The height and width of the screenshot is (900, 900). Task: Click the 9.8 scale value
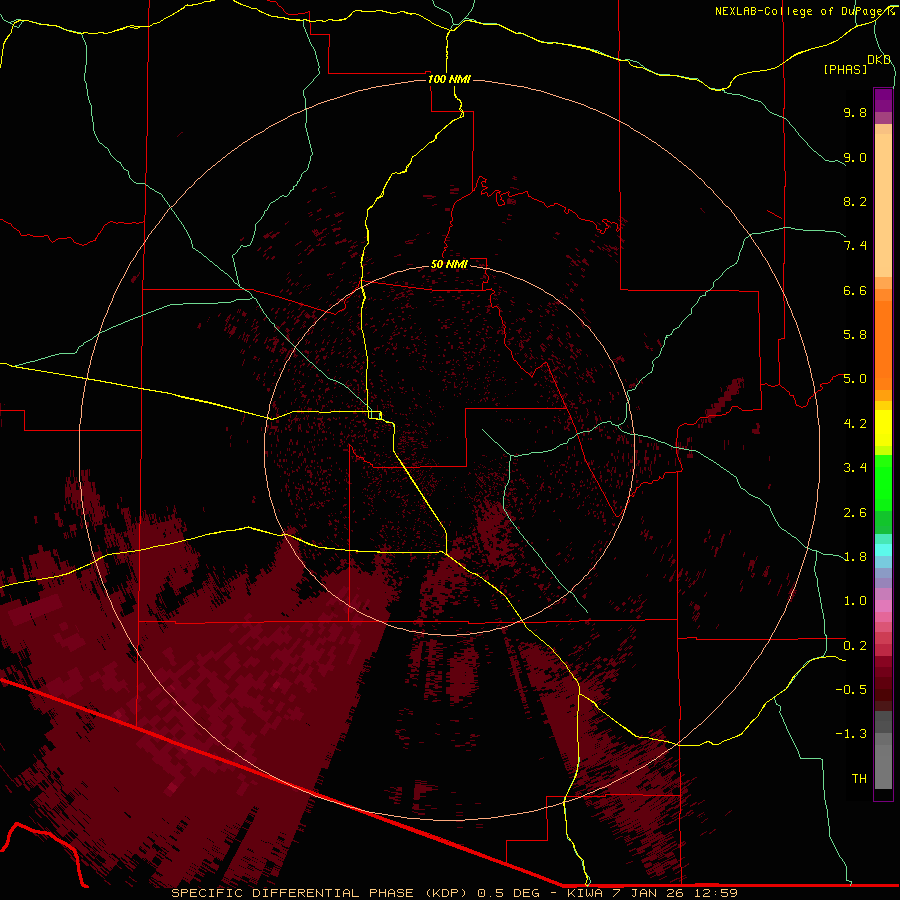click(x=855, y=112)
